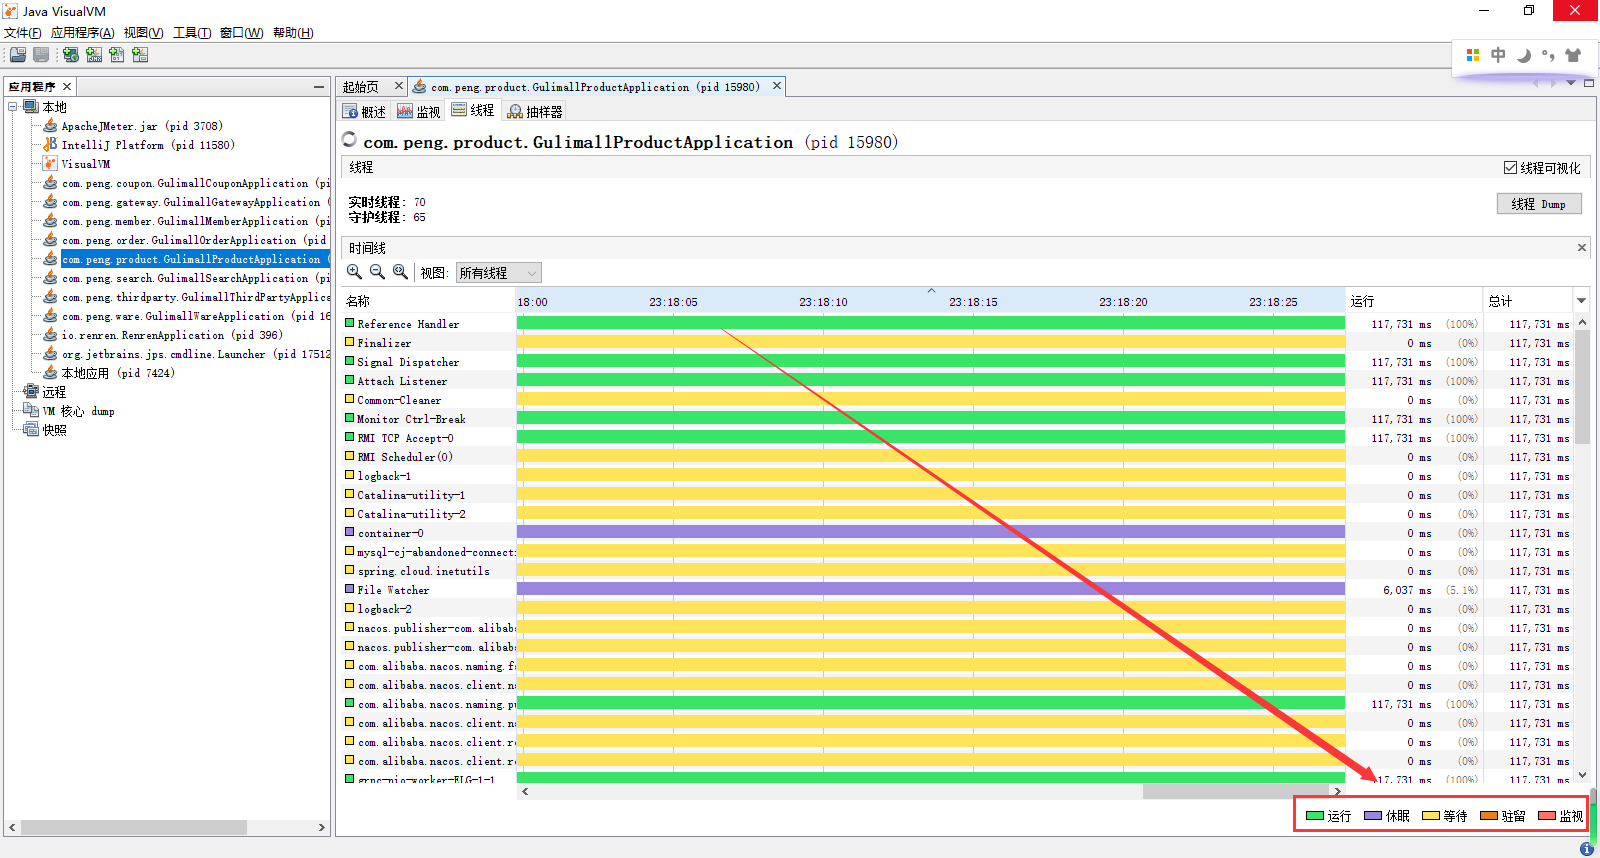Viewport: 1600px width, 858px height.
Task: Click the punctuation toggle icon in IME toolbar
Action: [x=1548, y=55]
